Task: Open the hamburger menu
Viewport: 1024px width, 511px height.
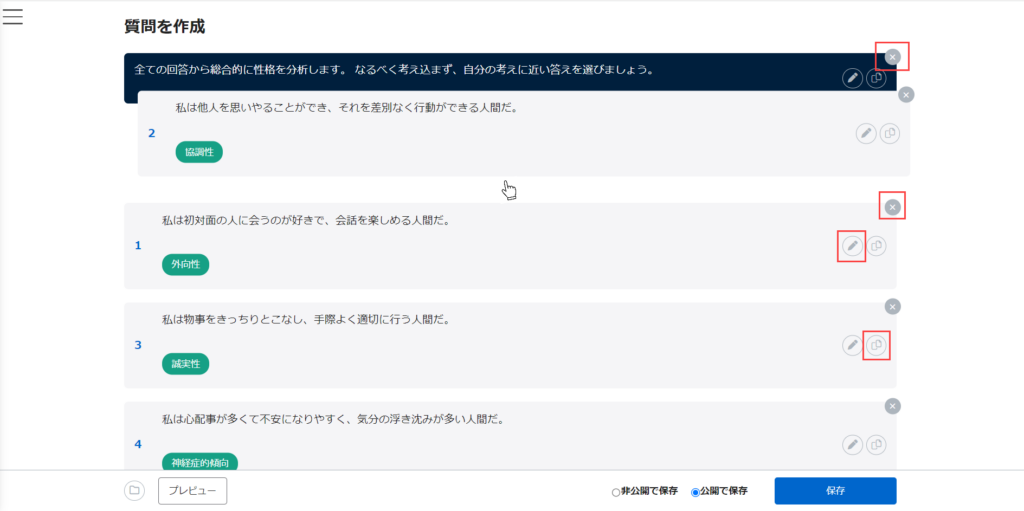Action: pos(12,17)
